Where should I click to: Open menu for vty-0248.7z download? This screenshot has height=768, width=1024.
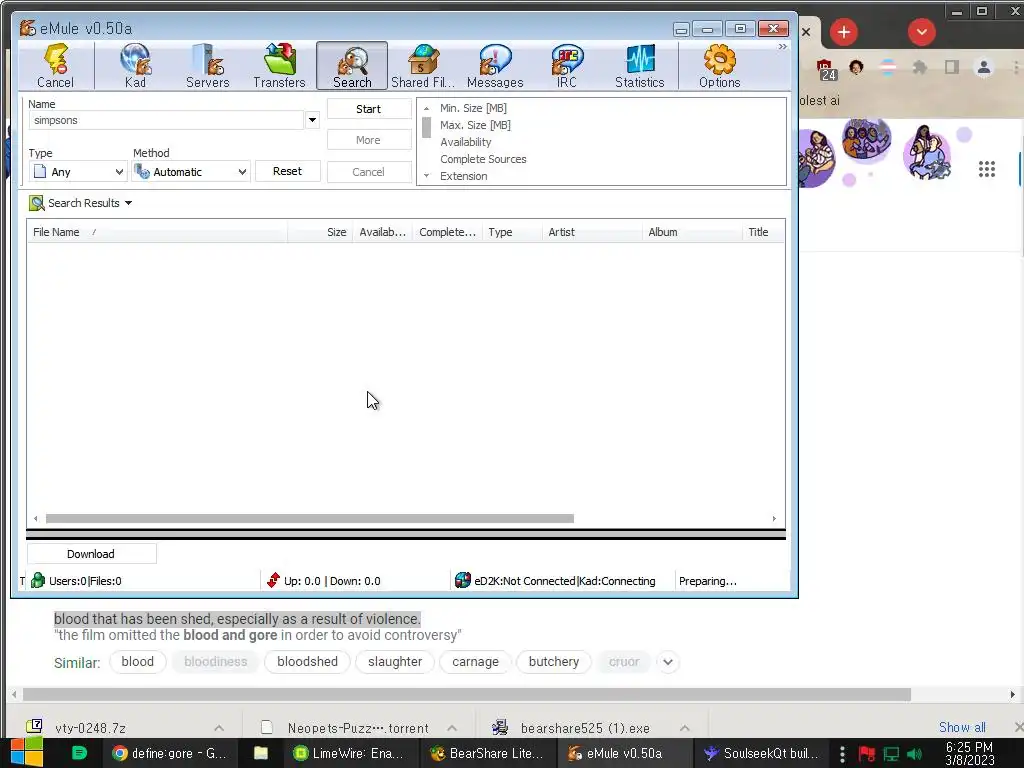pos(219,728)
